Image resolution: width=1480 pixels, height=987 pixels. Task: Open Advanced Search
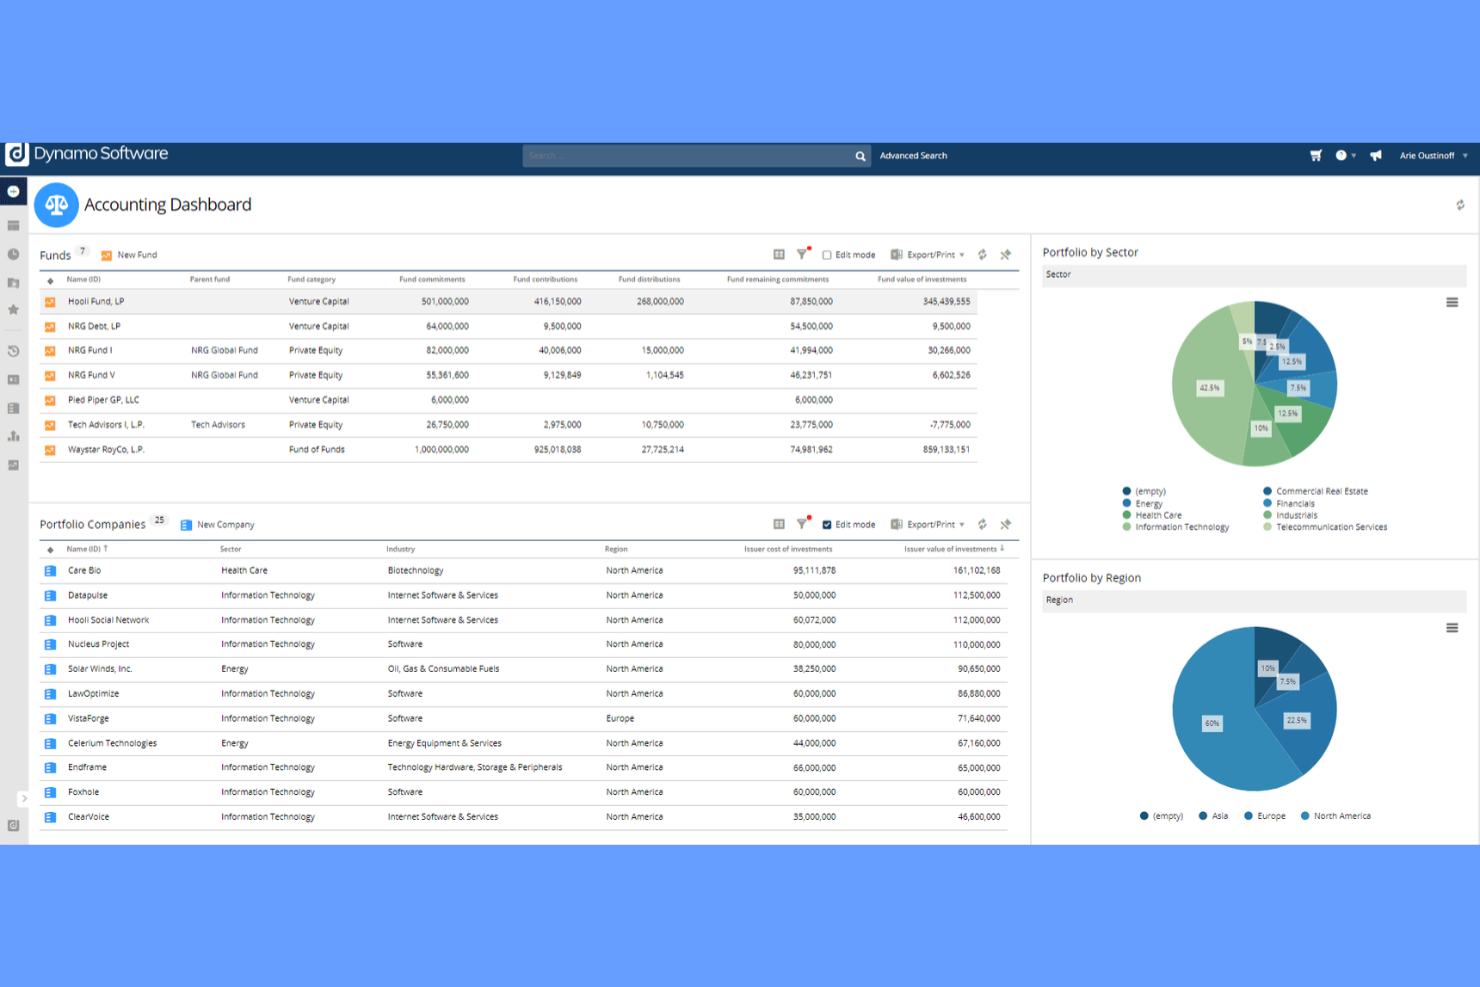(x=913, y=155)
